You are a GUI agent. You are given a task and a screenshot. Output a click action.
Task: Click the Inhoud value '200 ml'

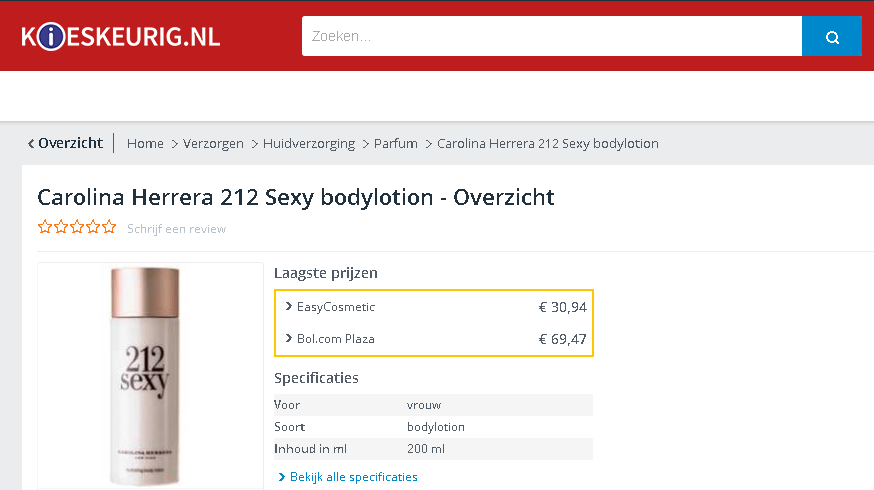click(x=425, y=449)
